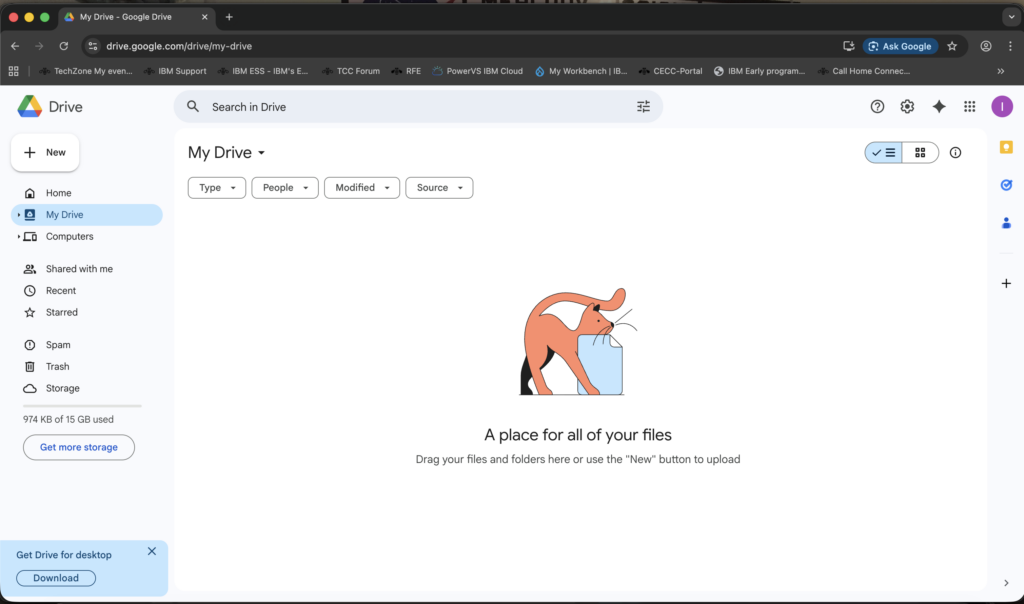The height and width of the screenshot is (604, 1024).
Task: Open the Type filter dropdown
Action: 216,188
